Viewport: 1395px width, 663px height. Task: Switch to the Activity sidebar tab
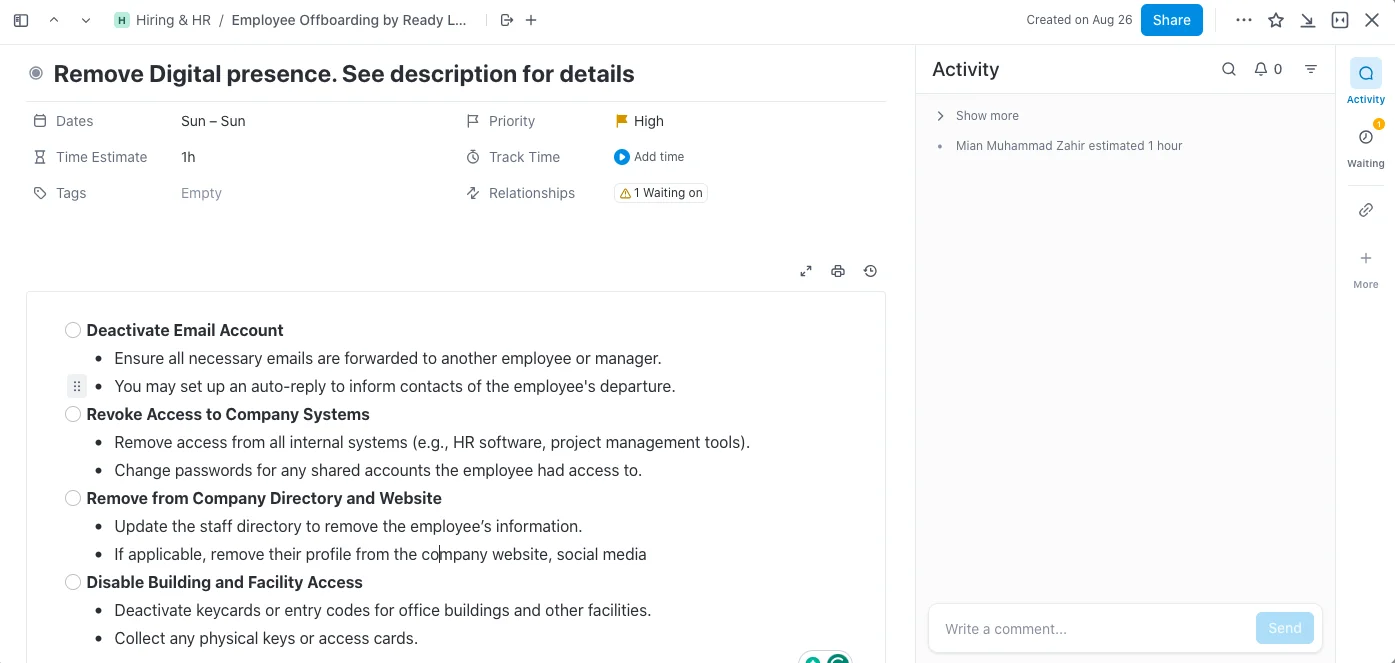[x=1366, y=81]
